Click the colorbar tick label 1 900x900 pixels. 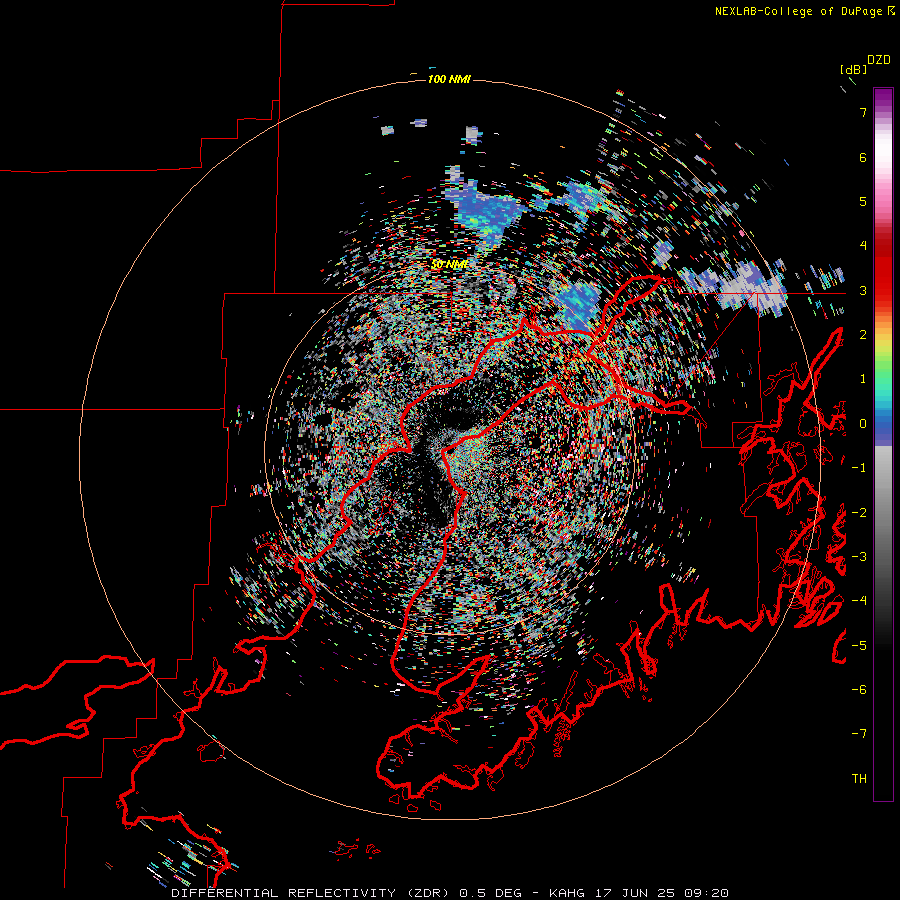point(863,379)
